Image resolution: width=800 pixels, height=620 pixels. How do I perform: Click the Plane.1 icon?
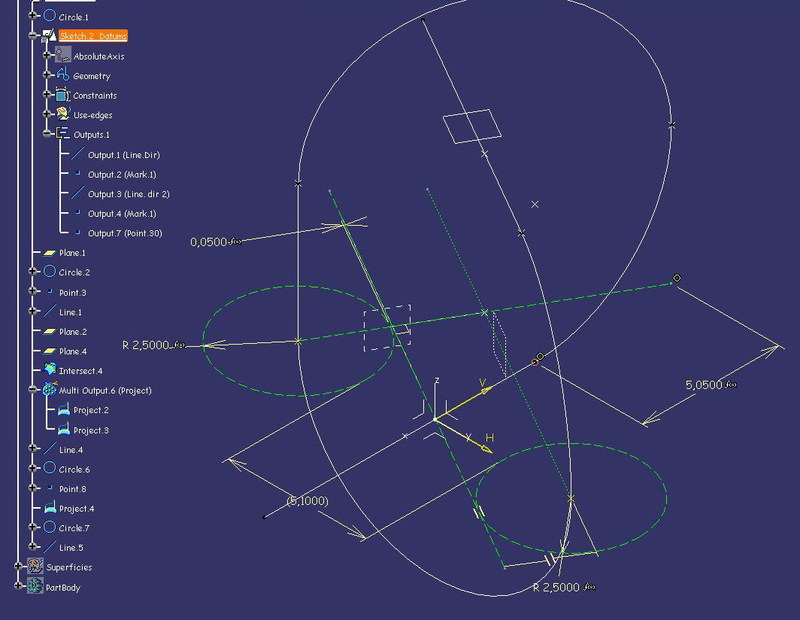coord(49,253)
